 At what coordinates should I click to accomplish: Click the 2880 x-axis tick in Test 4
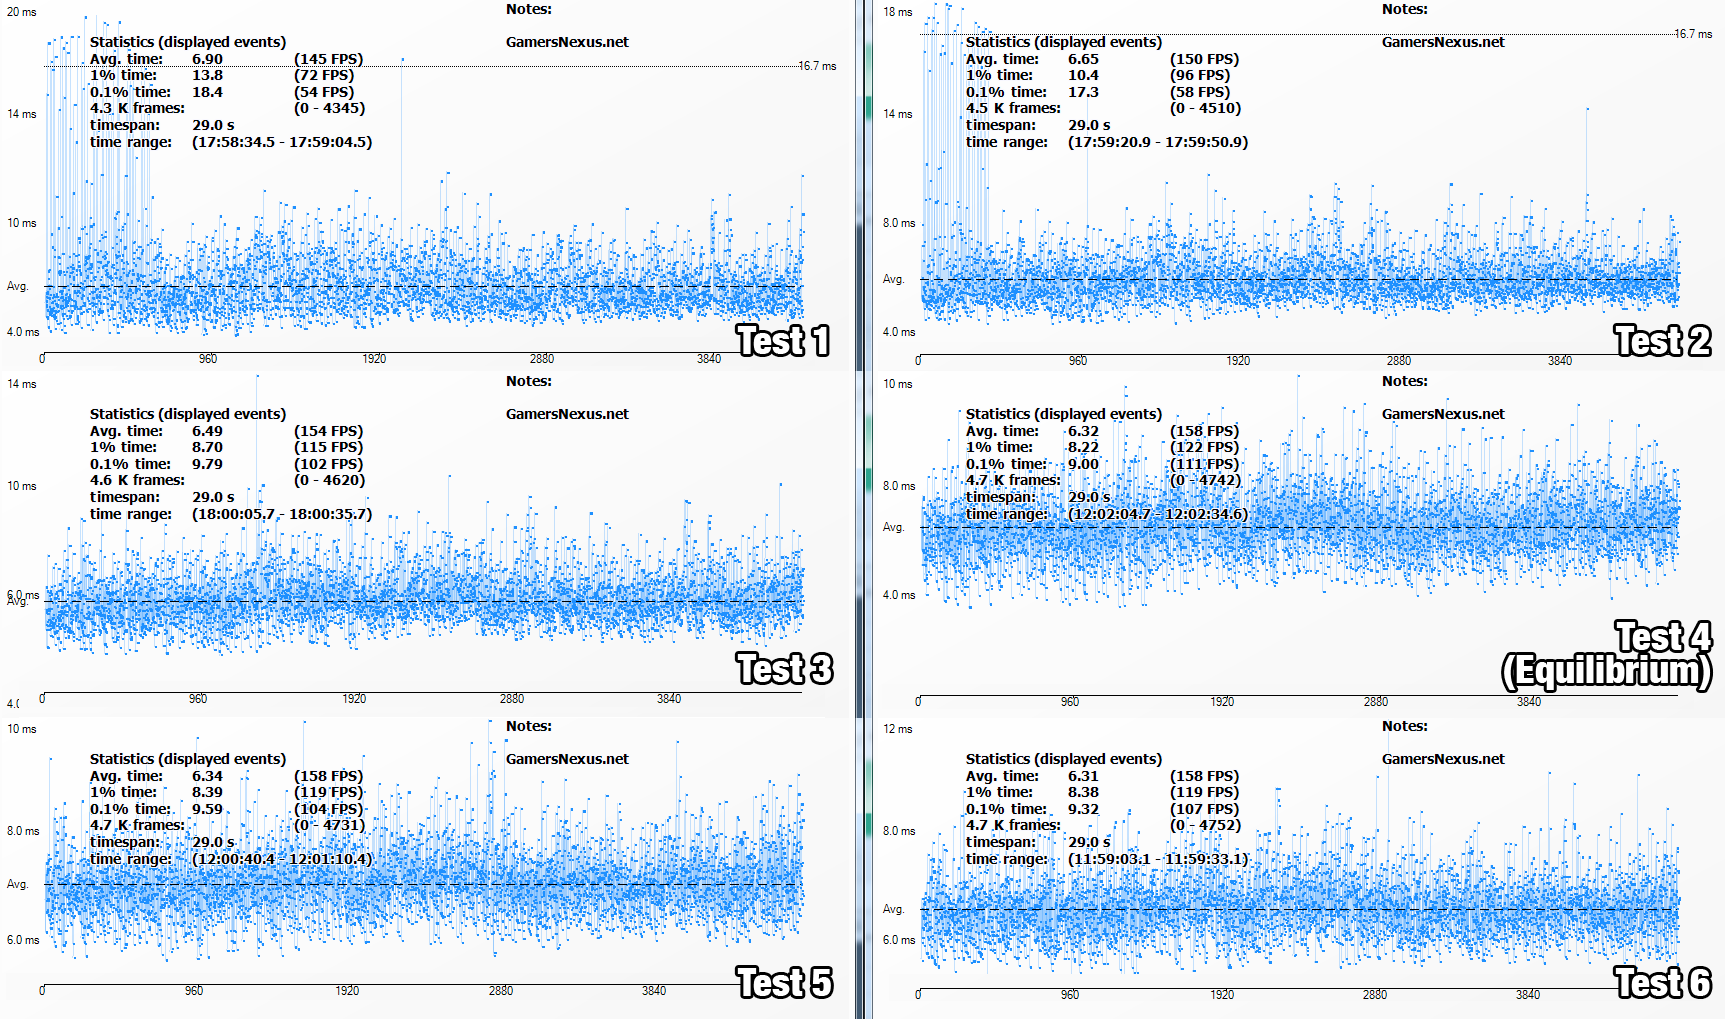click(x=1376, y=702)
